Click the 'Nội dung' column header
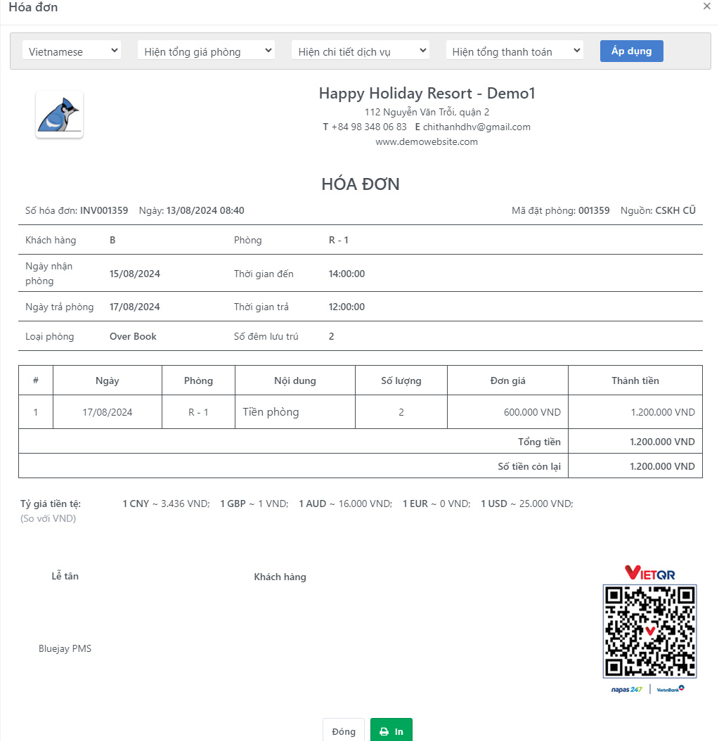The width and height of the screenshot is (718, 741). point(295,380)
